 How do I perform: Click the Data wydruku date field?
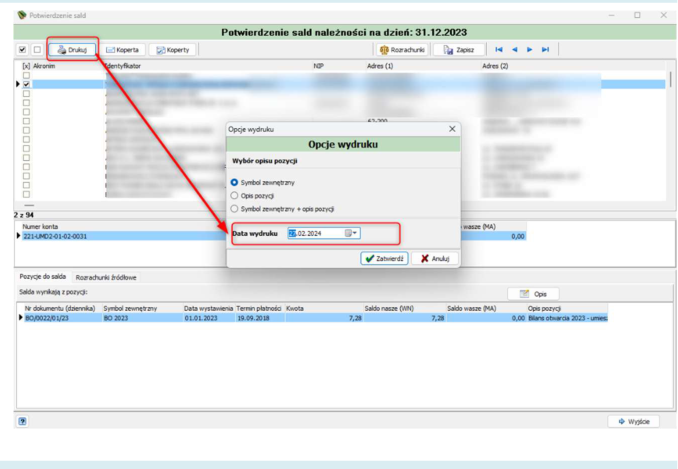323,233
